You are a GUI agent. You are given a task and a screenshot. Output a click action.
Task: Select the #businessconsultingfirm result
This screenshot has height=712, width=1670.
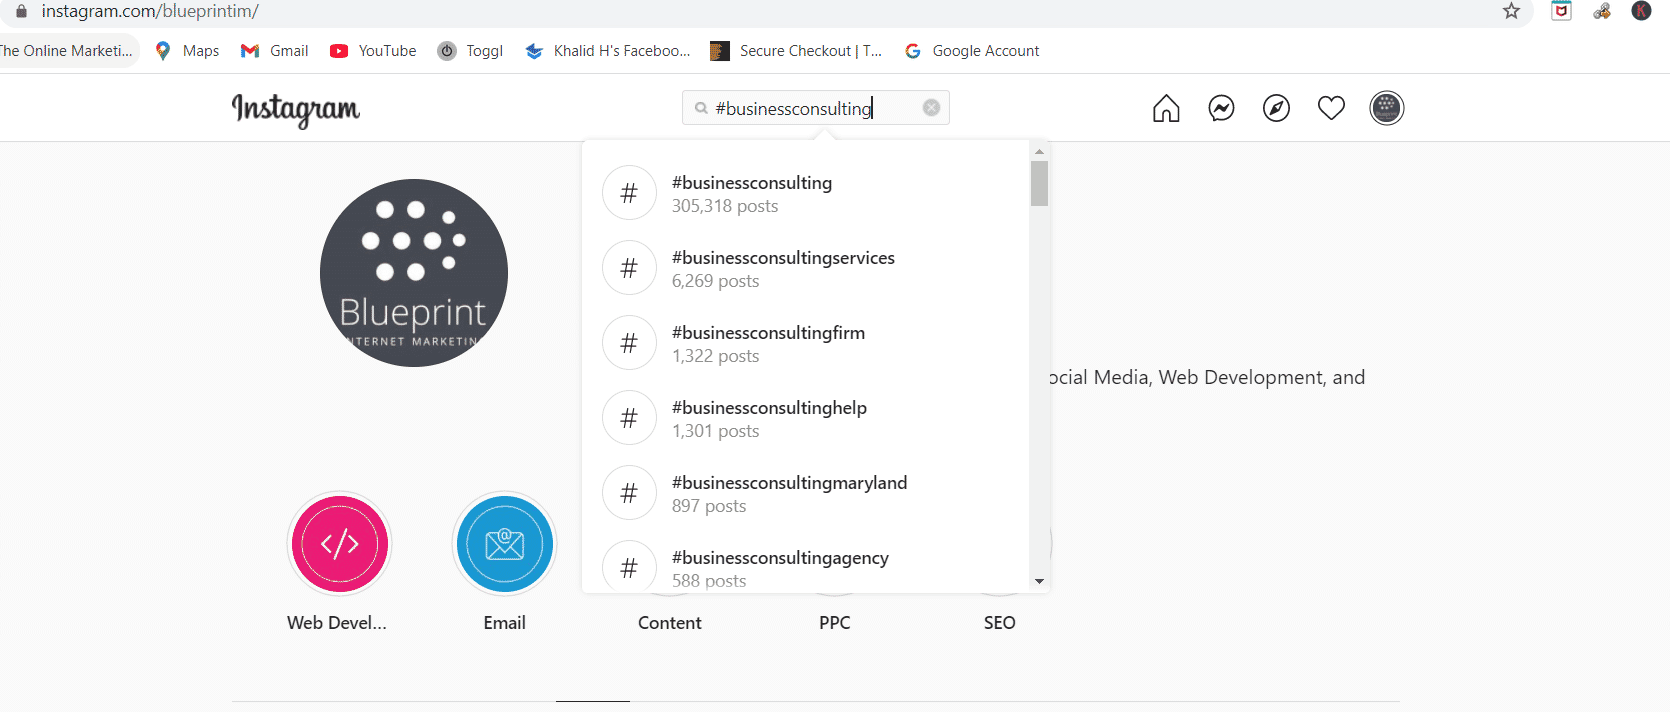[805, 343]
